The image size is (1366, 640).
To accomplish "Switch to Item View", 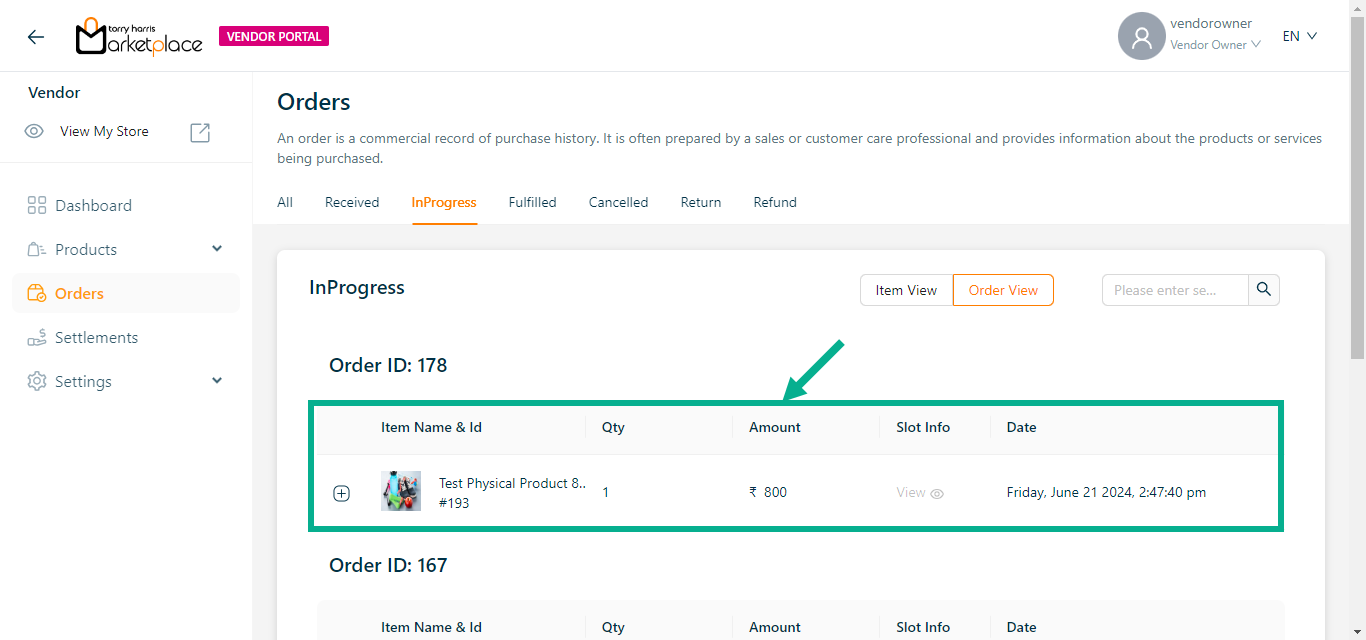I will (906, 290).
